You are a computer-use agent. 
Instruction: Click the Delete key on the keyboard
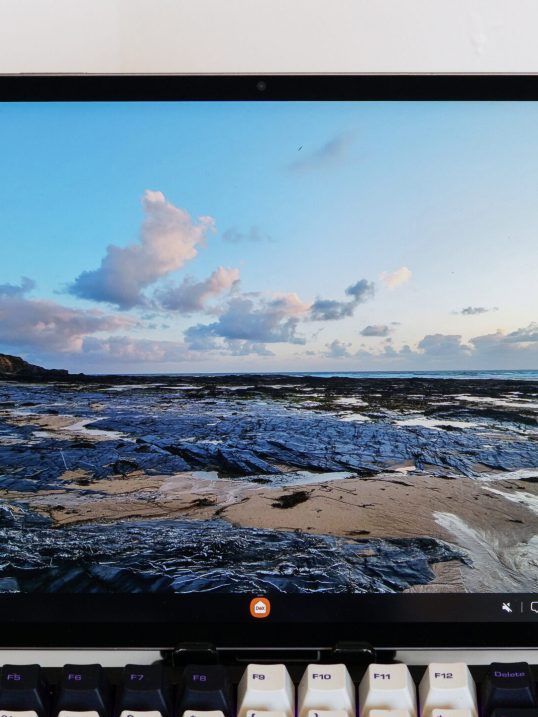[x=509, y=685]
